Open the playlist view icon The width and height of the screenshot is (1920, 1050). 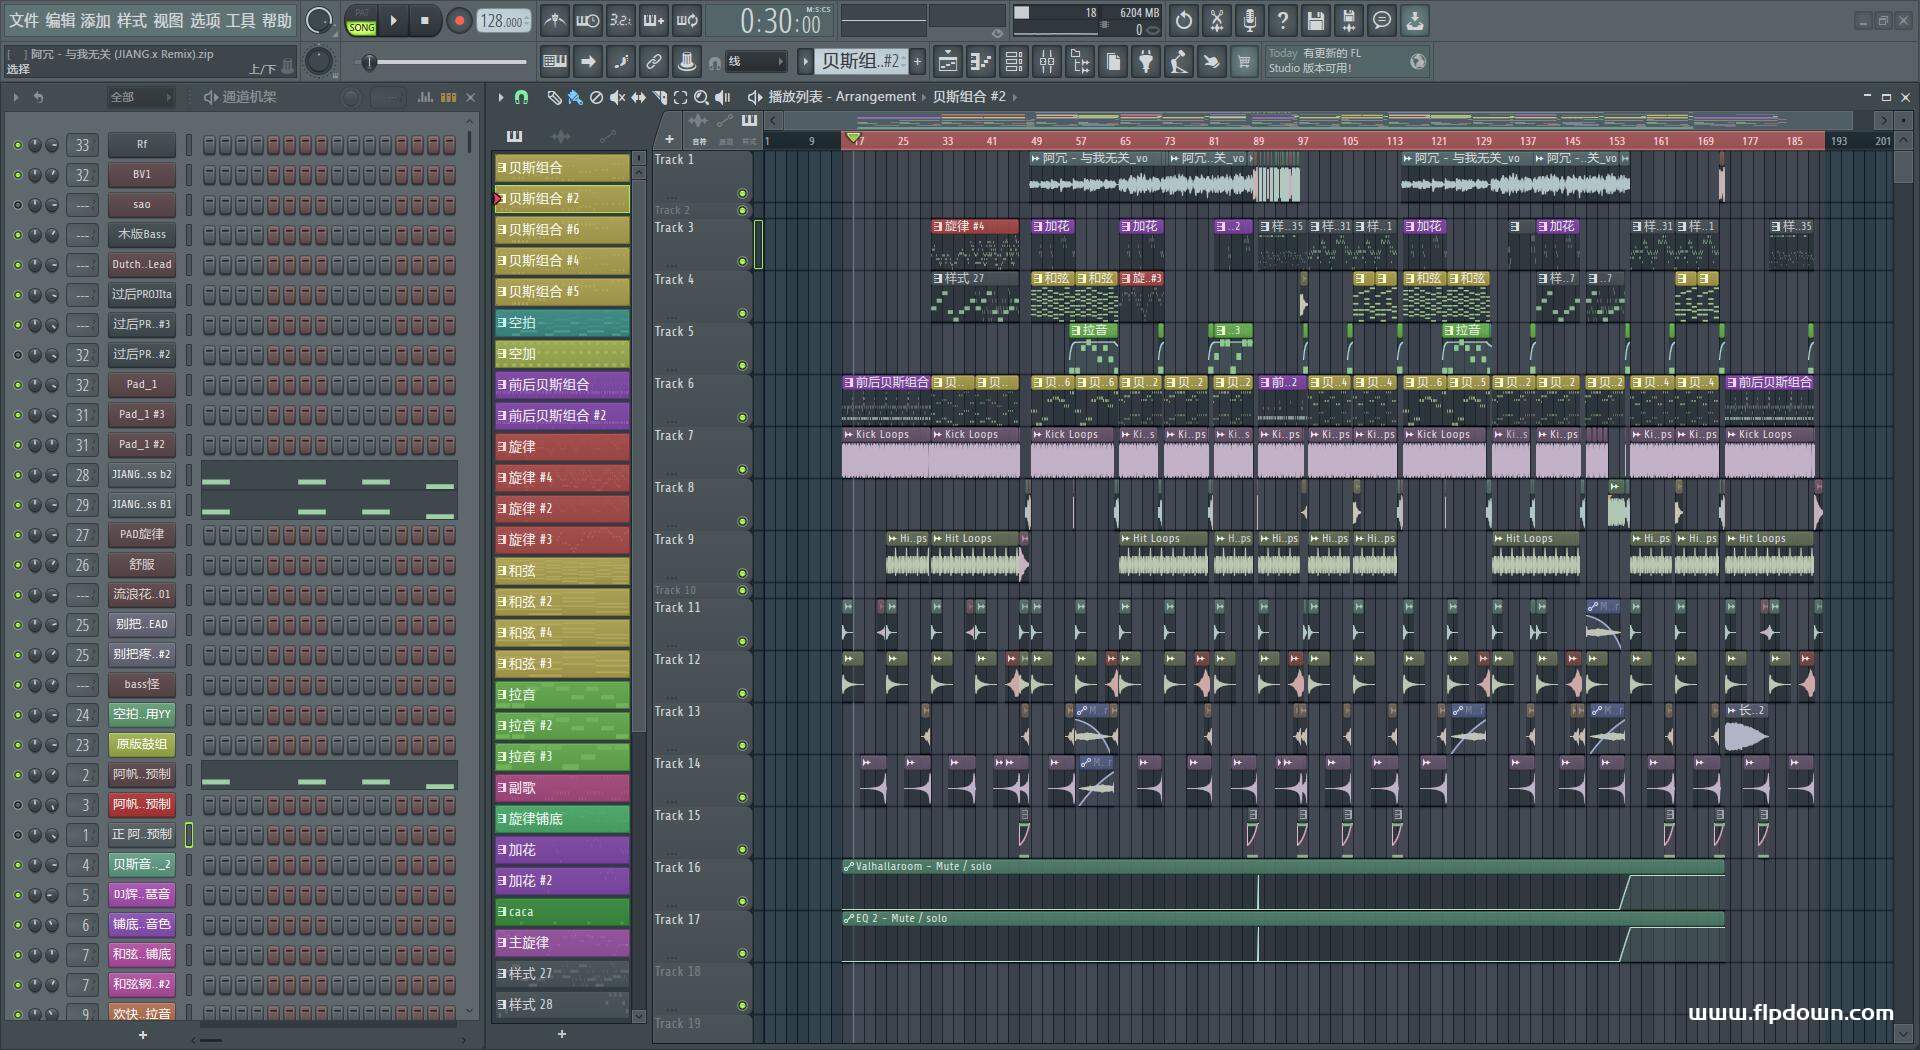point(948,62)
